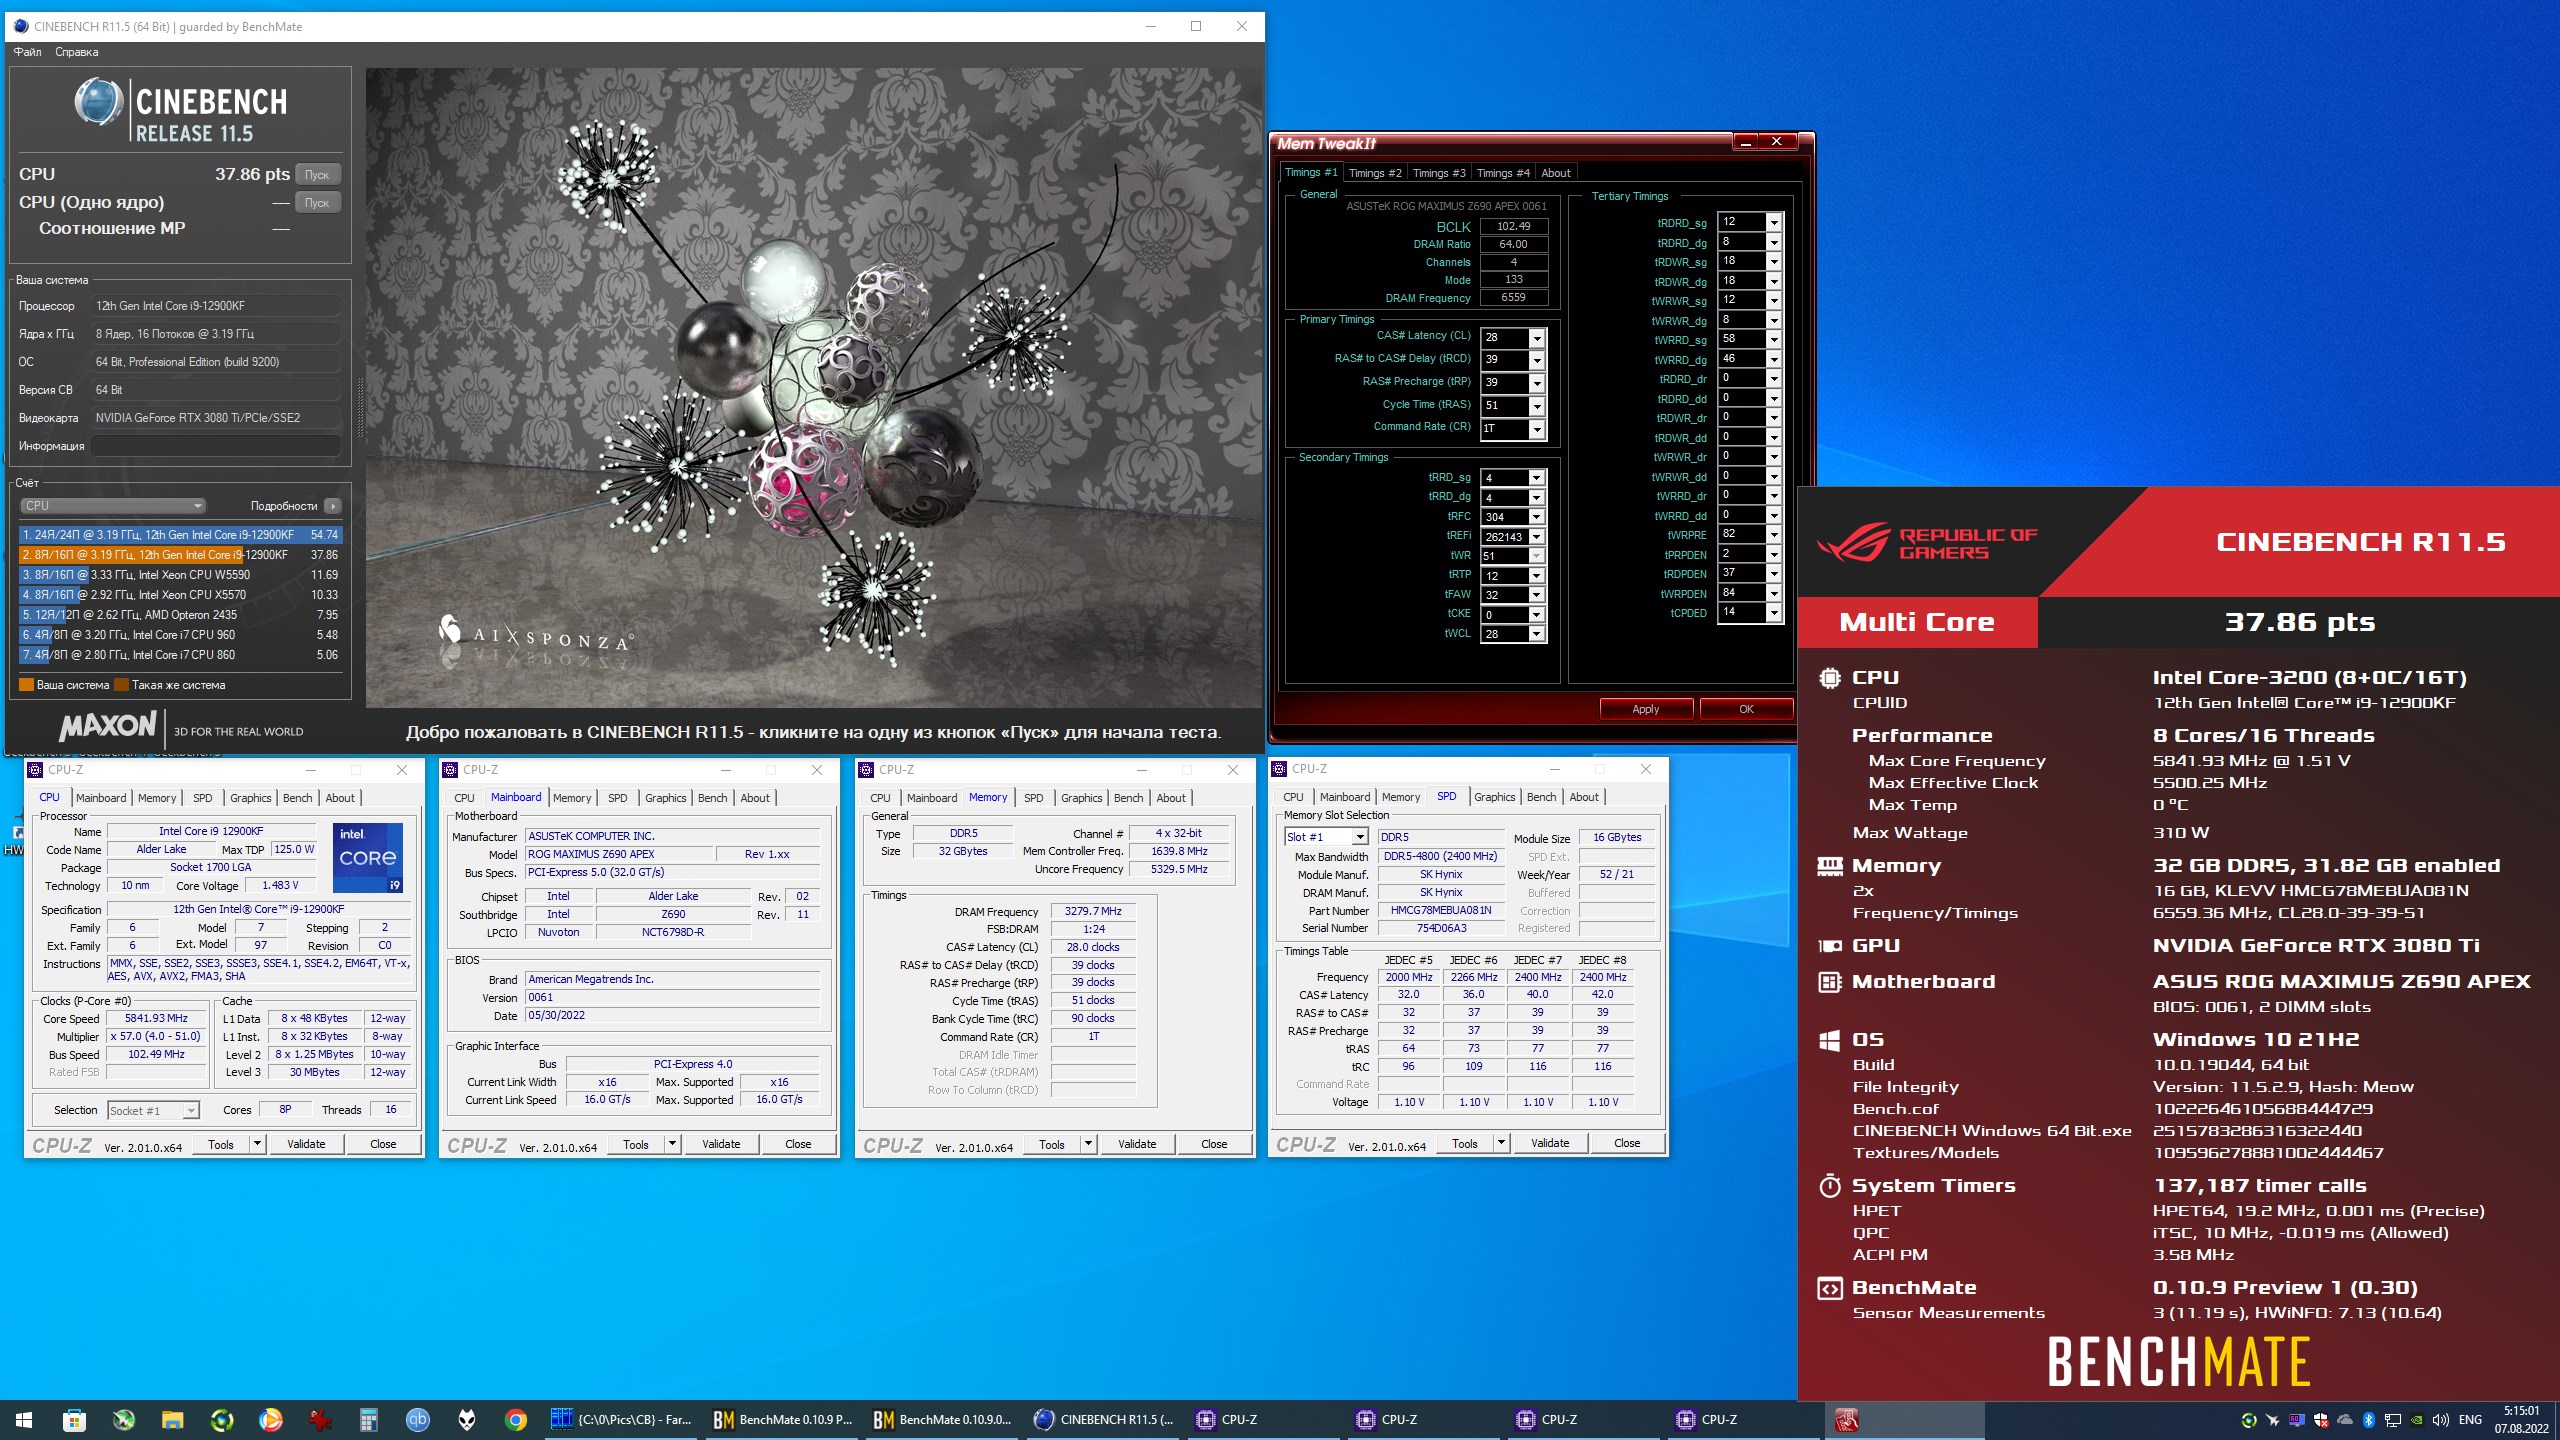Run CPU (Одно ядро) test Пуск button
This screenshot has height=1440, width=2560.
click(x=317, y=203)
